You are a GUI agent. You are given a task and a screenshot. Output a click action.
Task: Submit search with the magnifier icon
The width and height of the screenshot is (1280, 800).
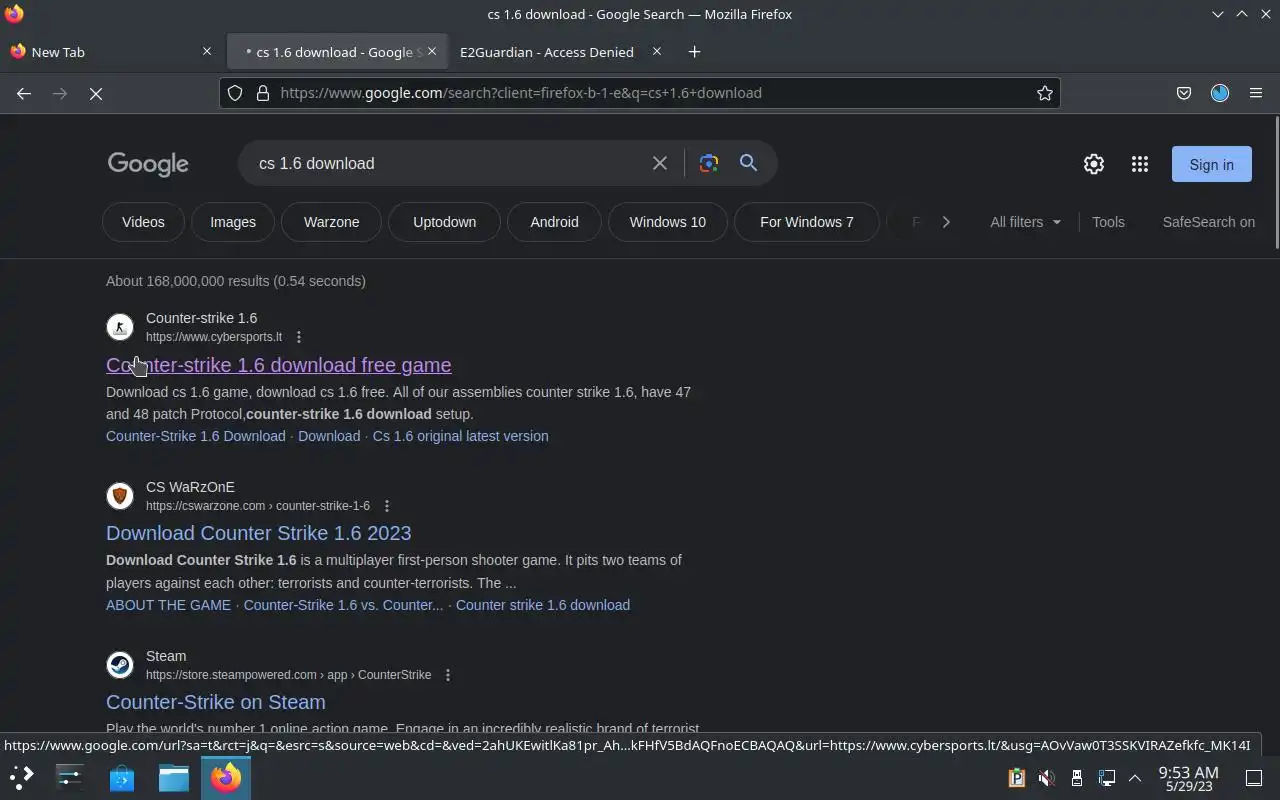coord(748,163)
